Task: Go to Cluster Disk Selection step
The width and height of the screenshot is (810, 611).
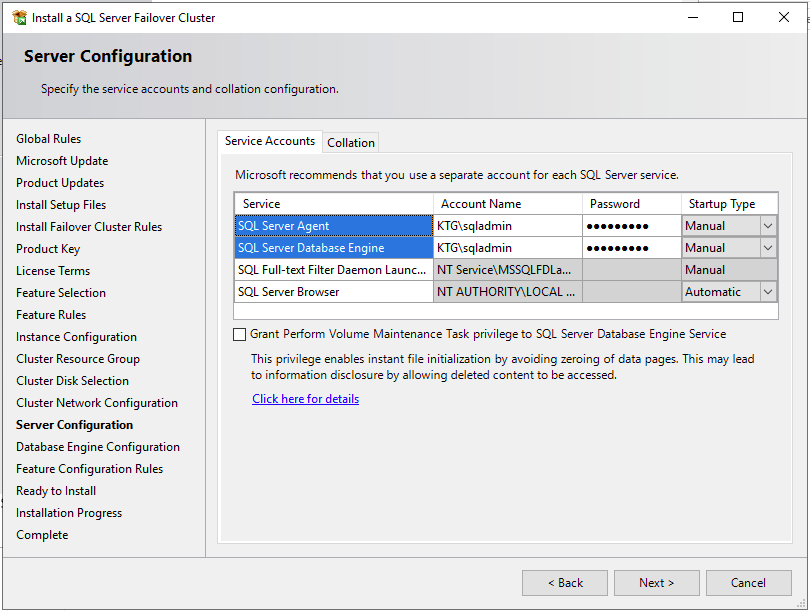Action: pos(72,381)
